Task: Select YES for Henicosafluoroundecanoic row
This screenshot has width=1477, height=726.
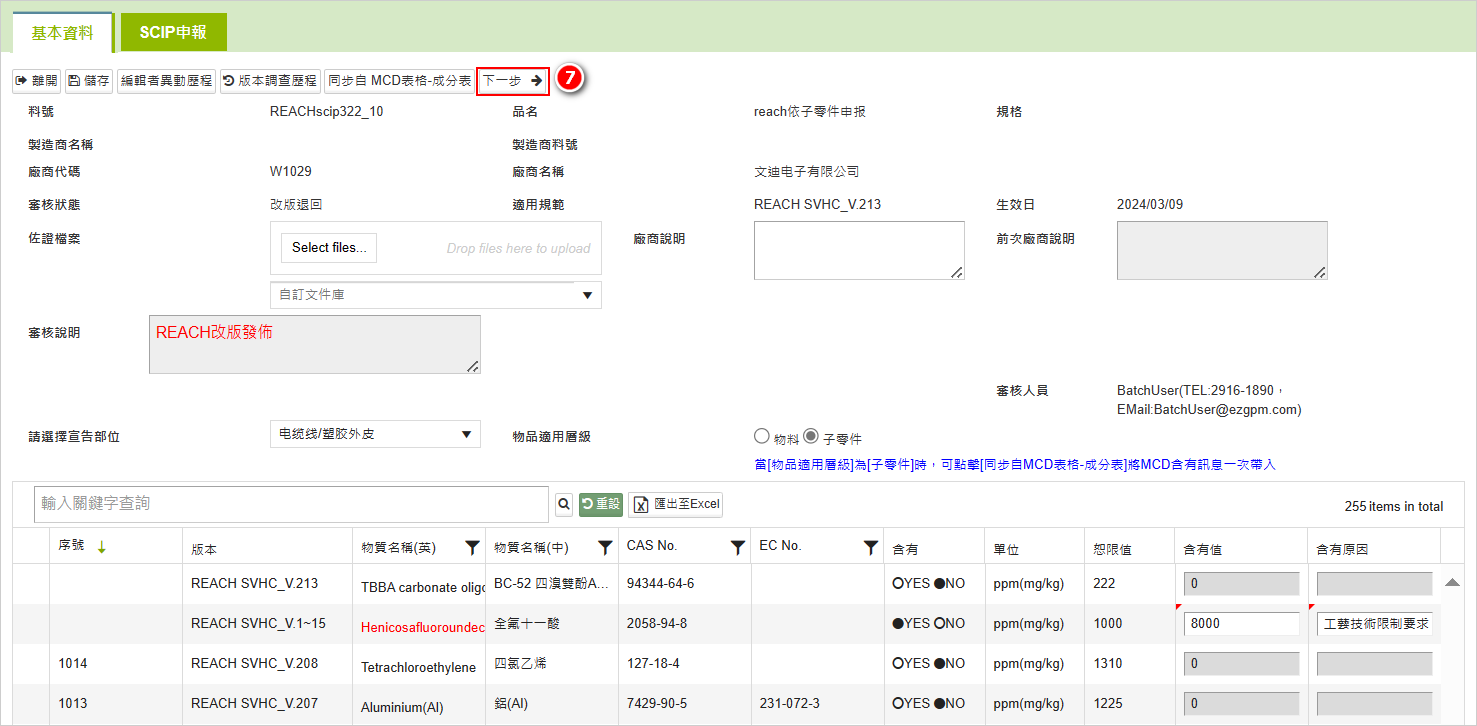Action: tap(898, 624)
